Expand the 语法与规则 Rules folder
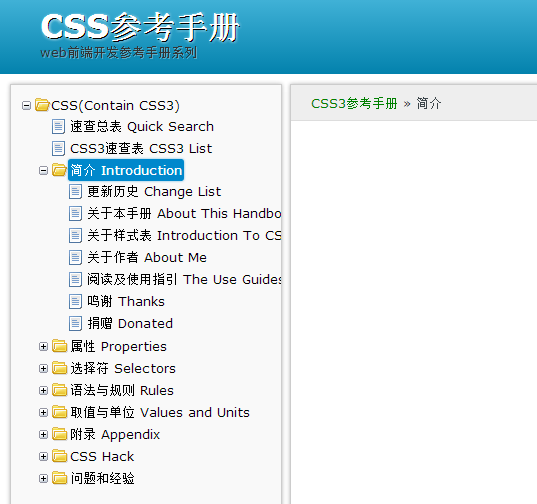 click(43, 391)
